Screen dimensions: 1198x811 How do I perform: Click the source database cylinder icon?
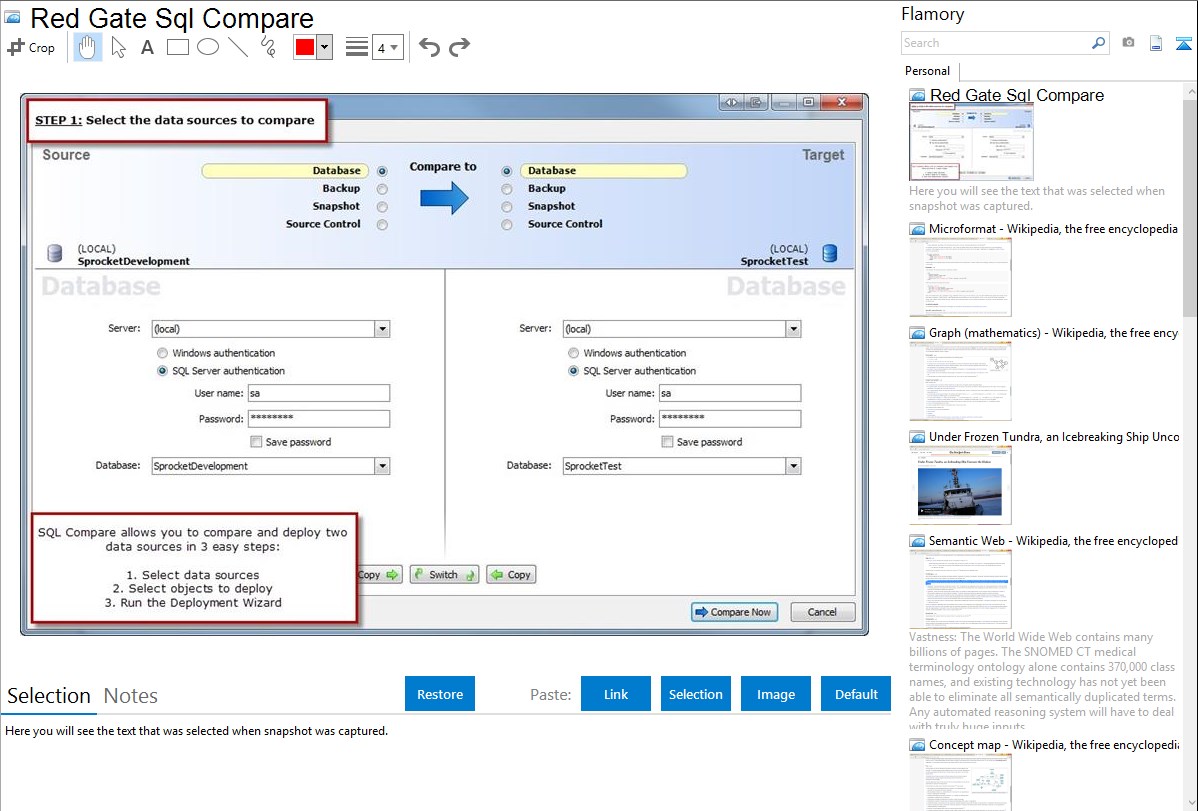pos(55,253)
